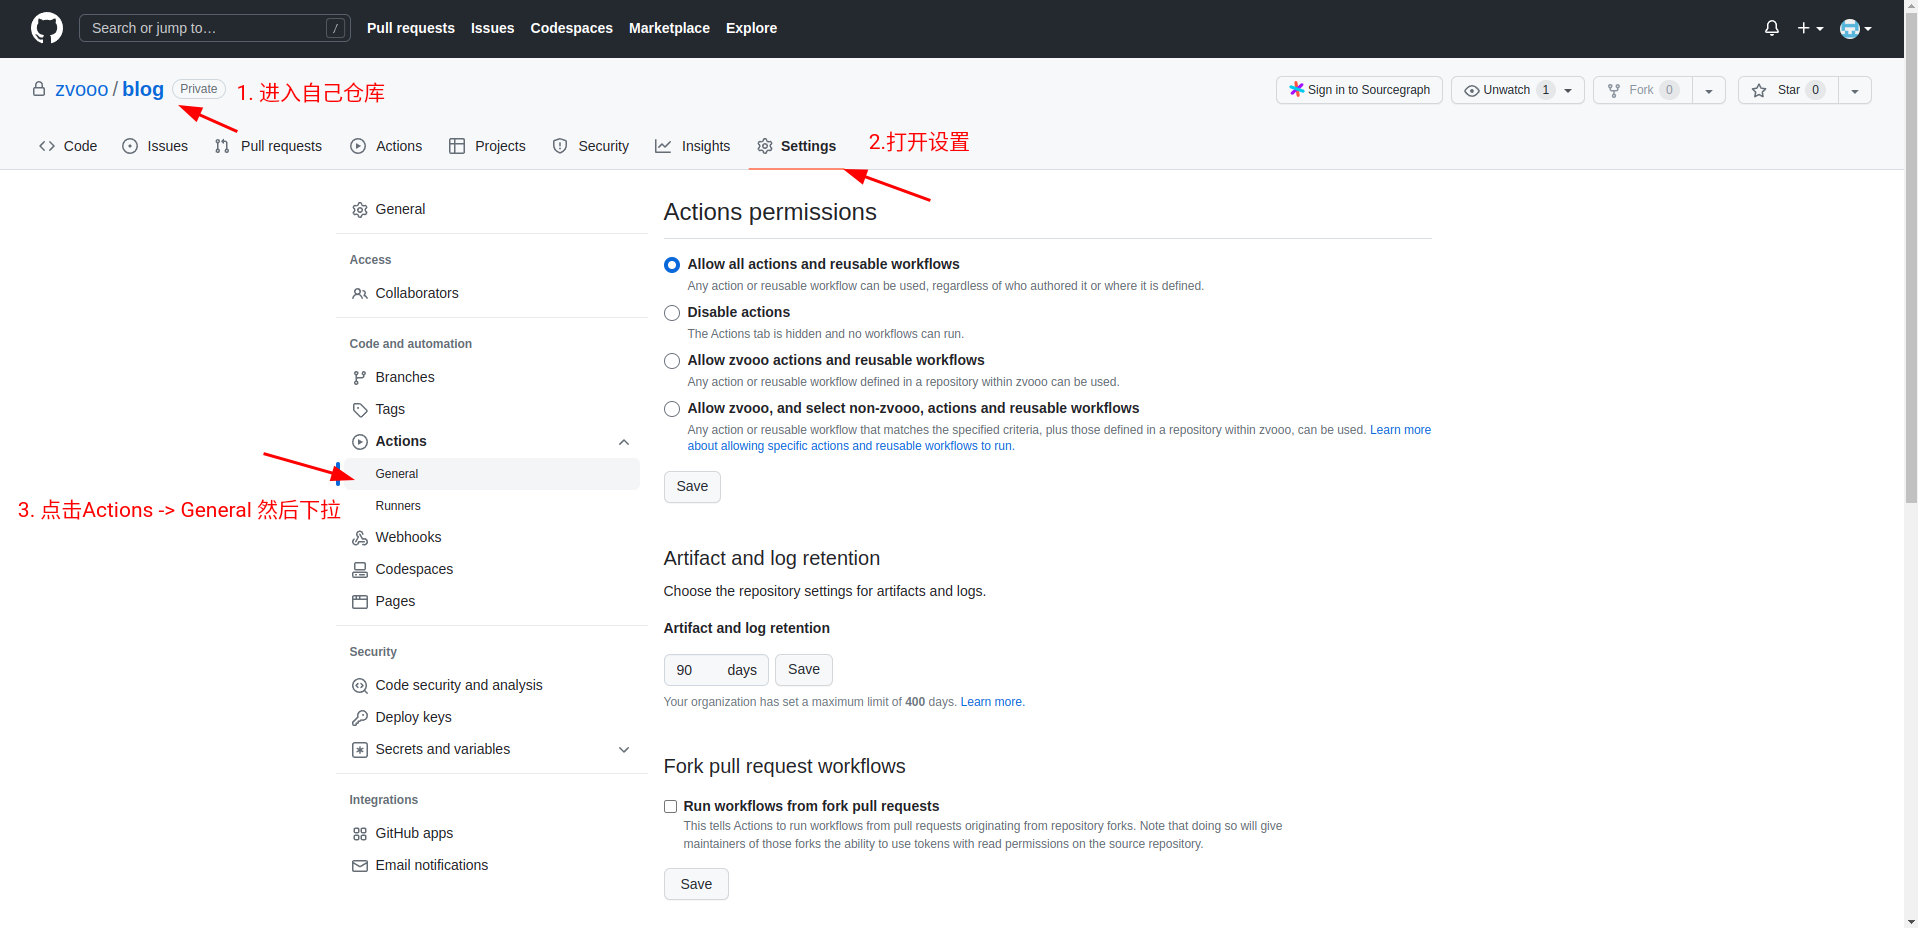Click the Collaborators people icon

(x=360, y=294)
